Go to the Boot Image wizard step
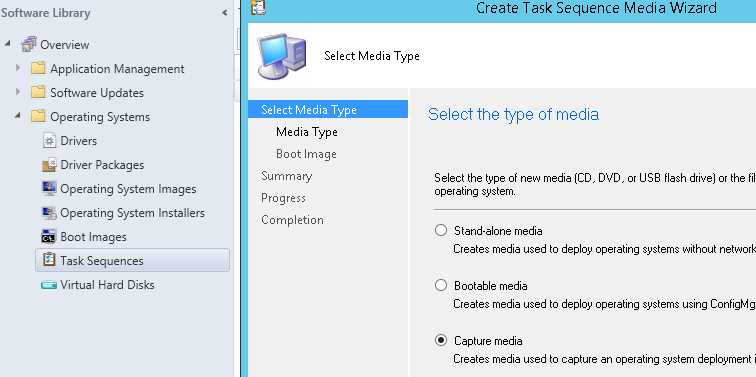 (306, 154)
